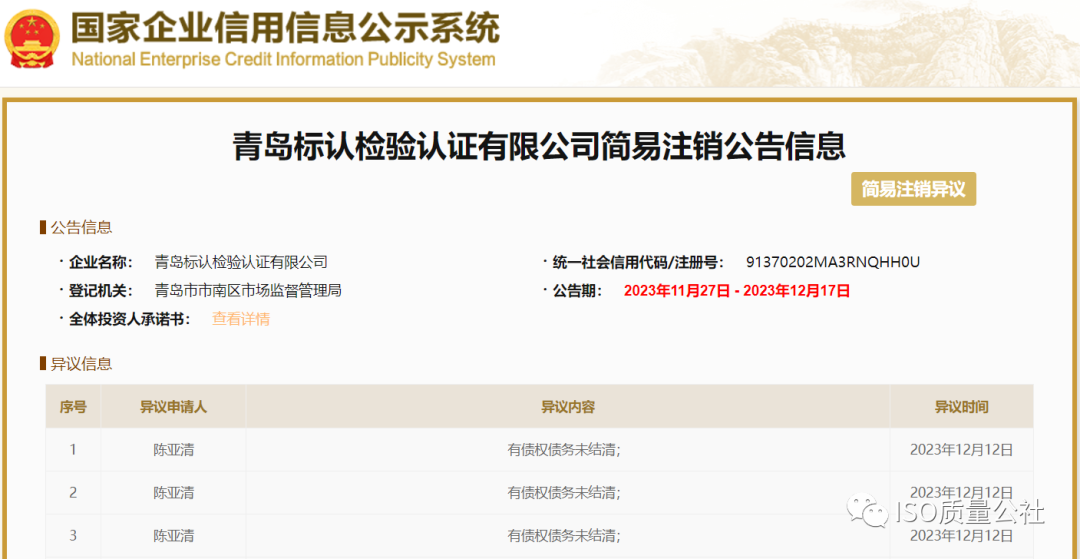The height and width of the screenshot is (559, 1080).
Task: Click row 3 objection content 有债权债务未结清
Action: pyautogui.click(x=565, y=536)
